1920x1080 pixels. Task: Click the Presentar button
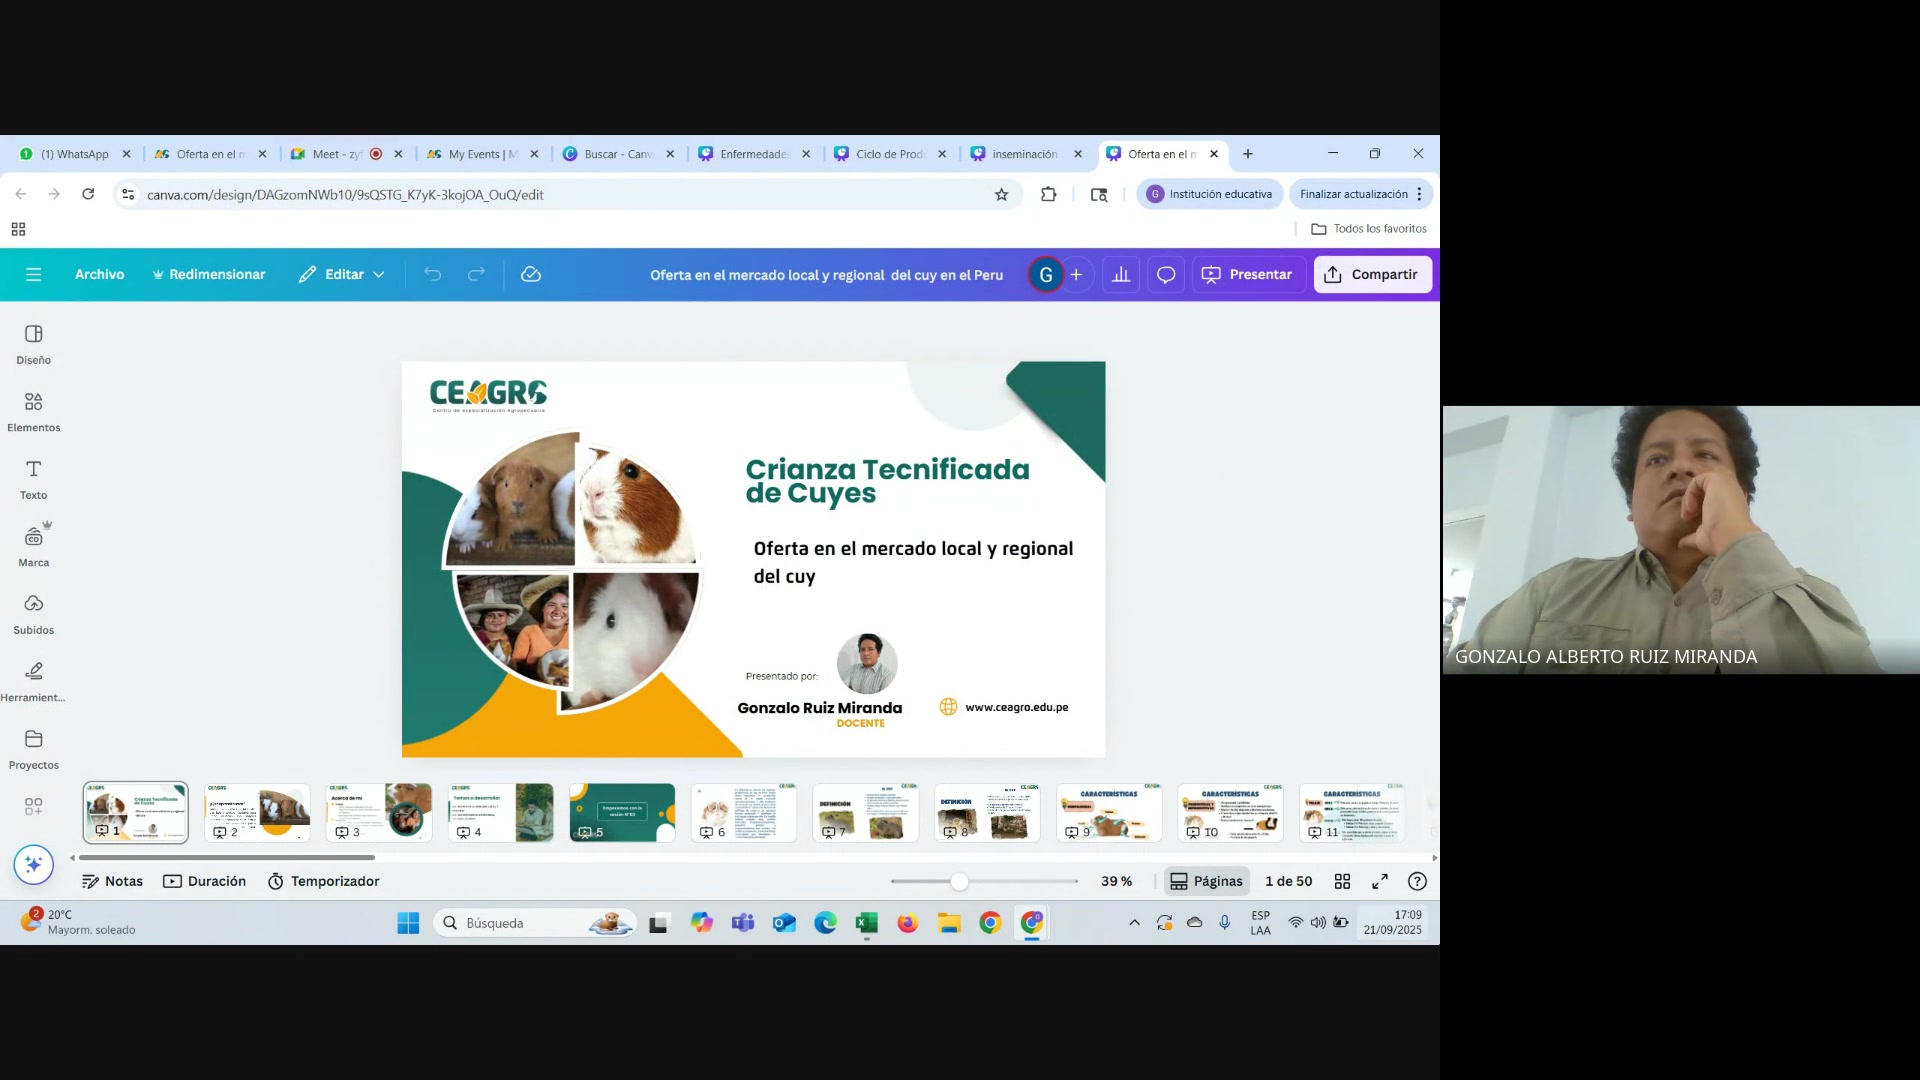1247,274
